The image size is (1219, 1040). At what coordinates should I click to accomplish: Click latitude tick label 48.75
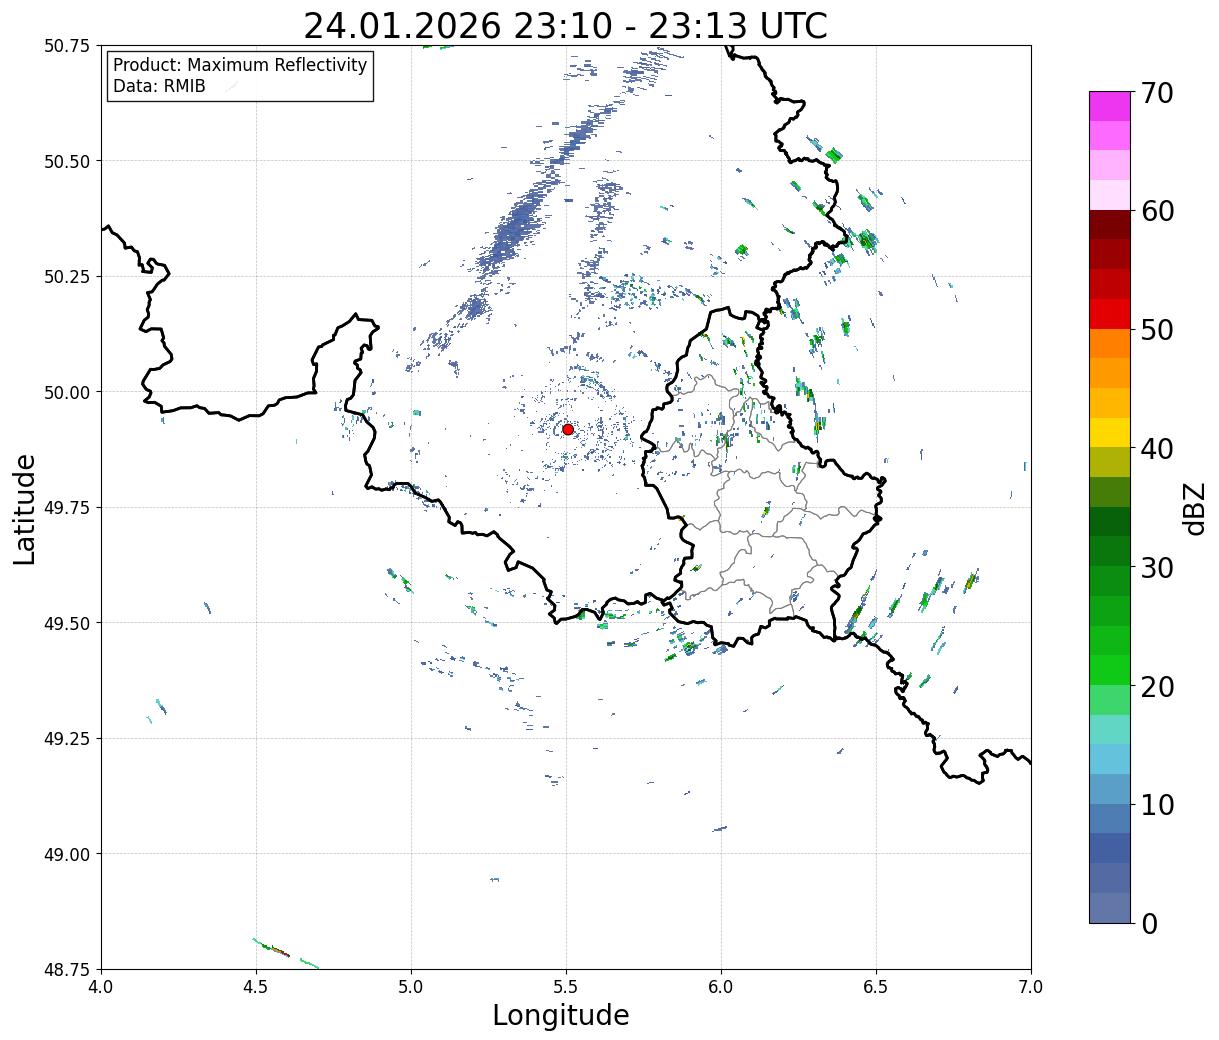click(x=67, y=969)
